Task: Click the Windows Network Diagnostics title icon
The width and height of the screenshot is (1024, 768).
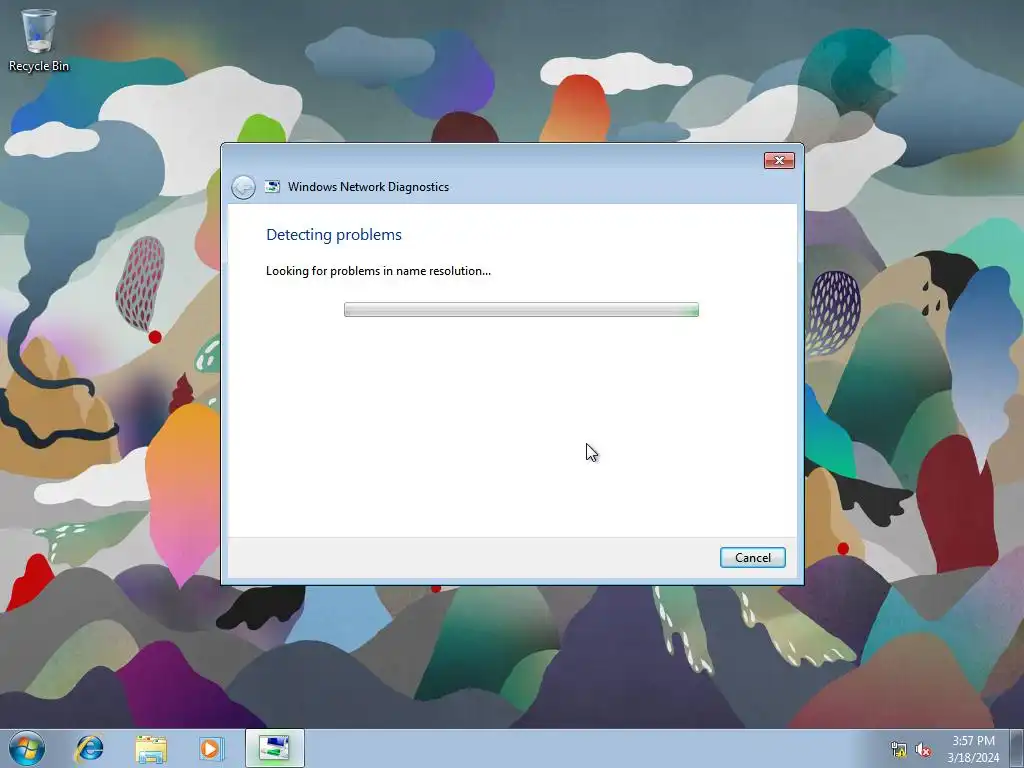Action: click(272, 187)
